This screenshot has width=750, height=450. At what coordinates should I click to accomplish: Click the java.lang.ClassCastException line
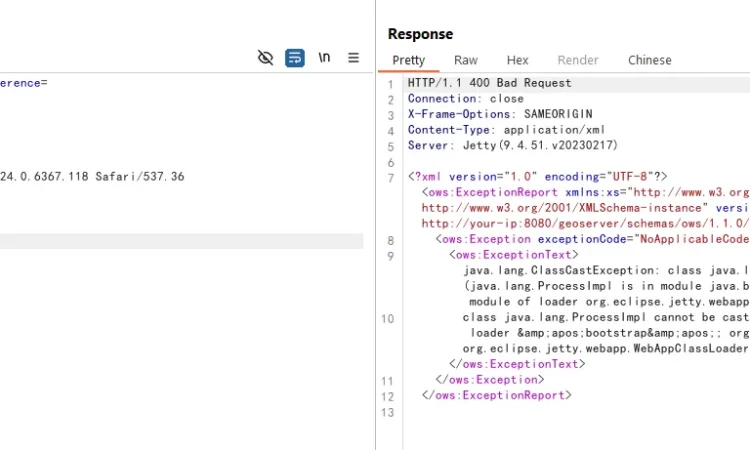606,270
